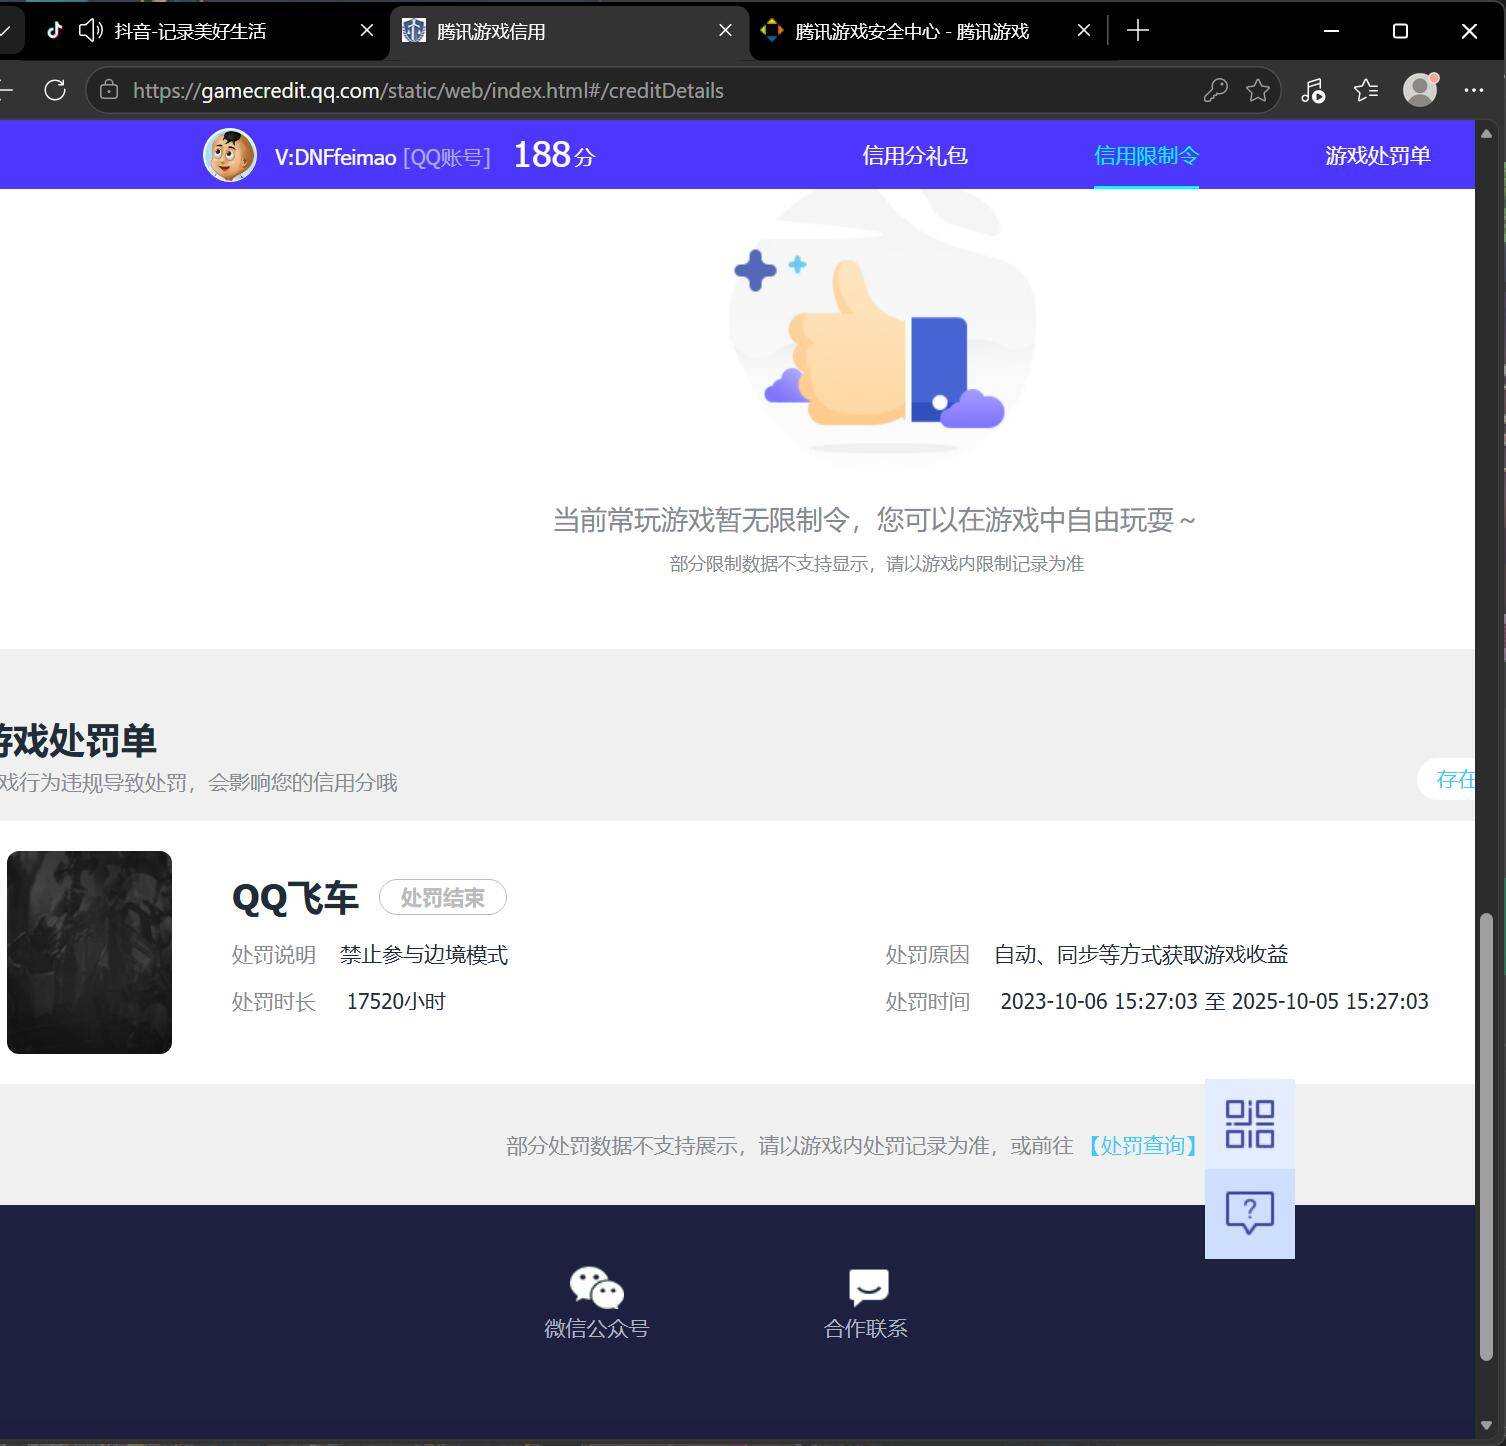Screen dimensions: 1506x1446
Task: Click the 处罚时长 label
Action: (x=274, y=1002)
